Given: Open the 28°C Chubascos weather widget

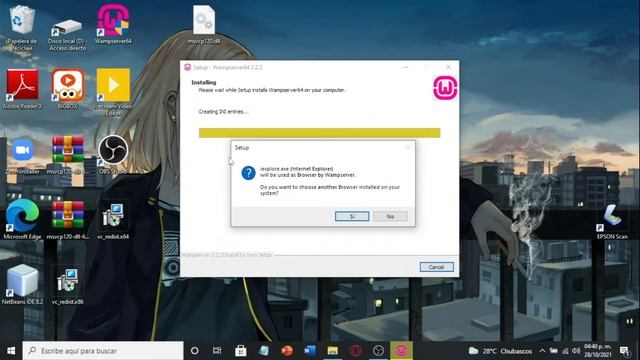Looking at the screenshot, I should pyautogui.click(x=500, y=351).
